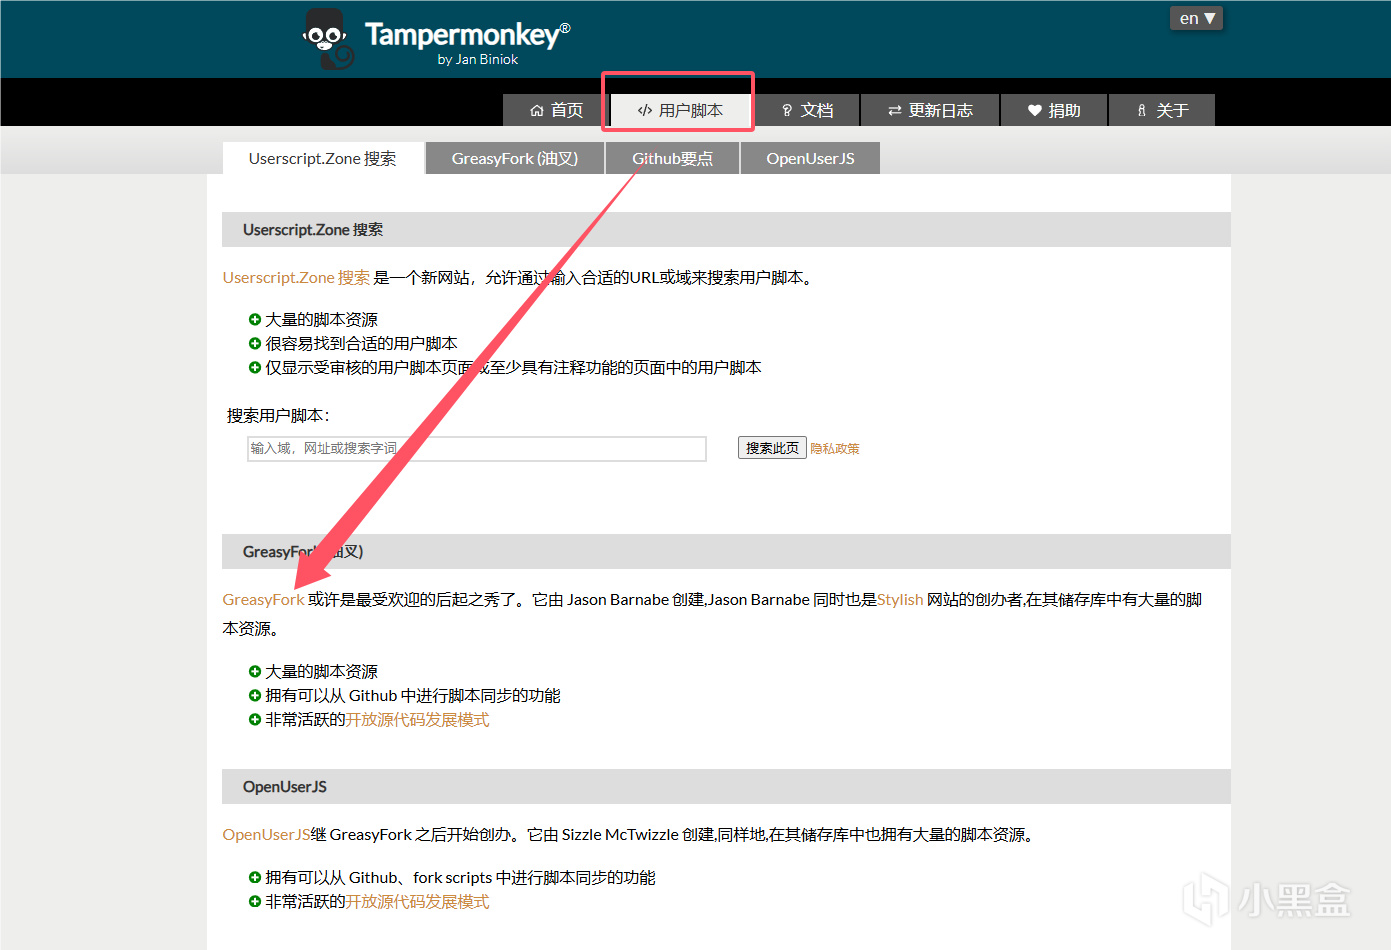Viewport: 1391px width, 950px height.
Task: Open the 隐私政策 link
Action: (x=835, y=449)
